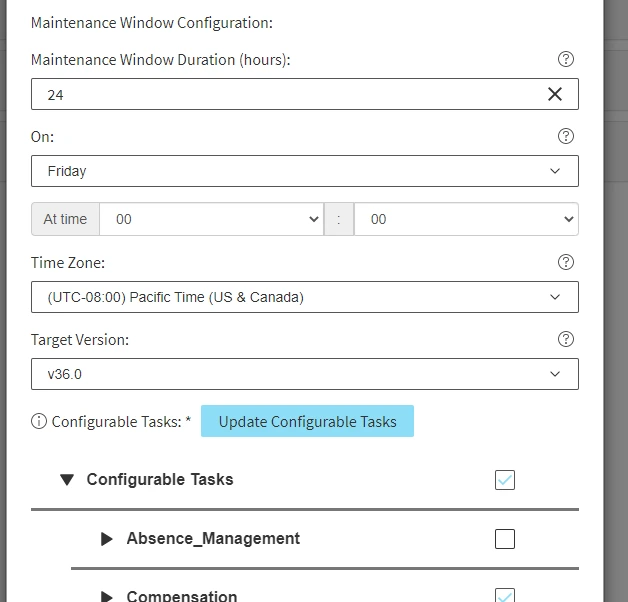Clear the duration field with X
The width and height of the screenshot is (628, 602).
coord(555,95)
